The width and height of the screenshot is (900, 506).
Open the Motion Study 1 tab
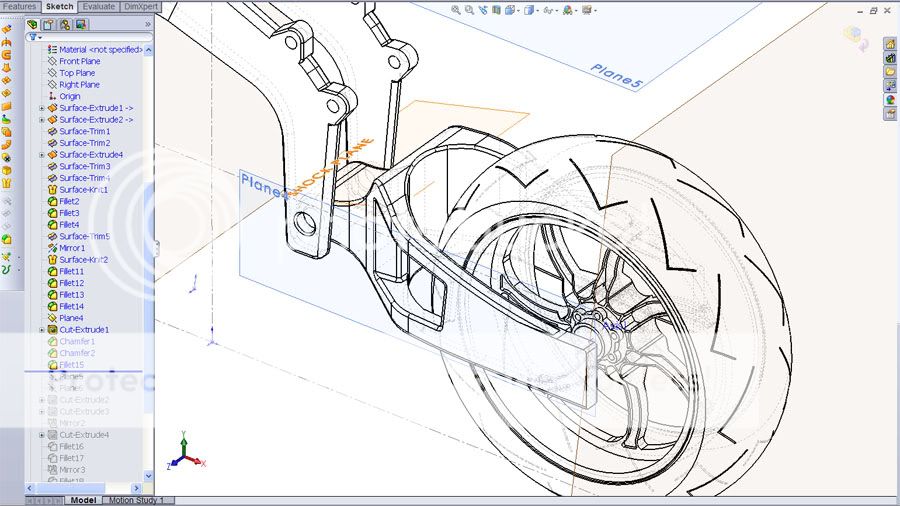136,500
